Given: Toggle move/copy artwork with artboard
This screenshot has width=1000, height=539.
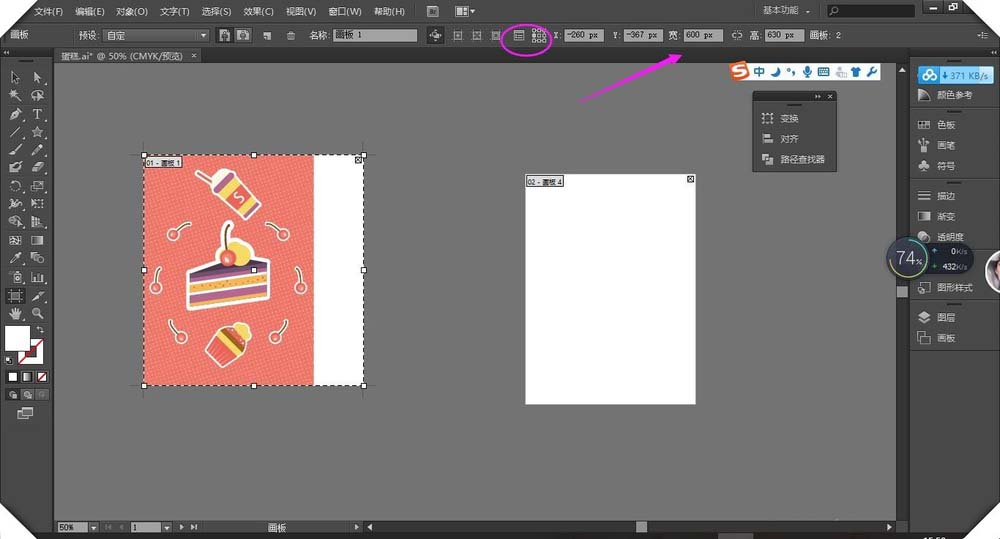Looking at the screenshot, I should 435,36.
